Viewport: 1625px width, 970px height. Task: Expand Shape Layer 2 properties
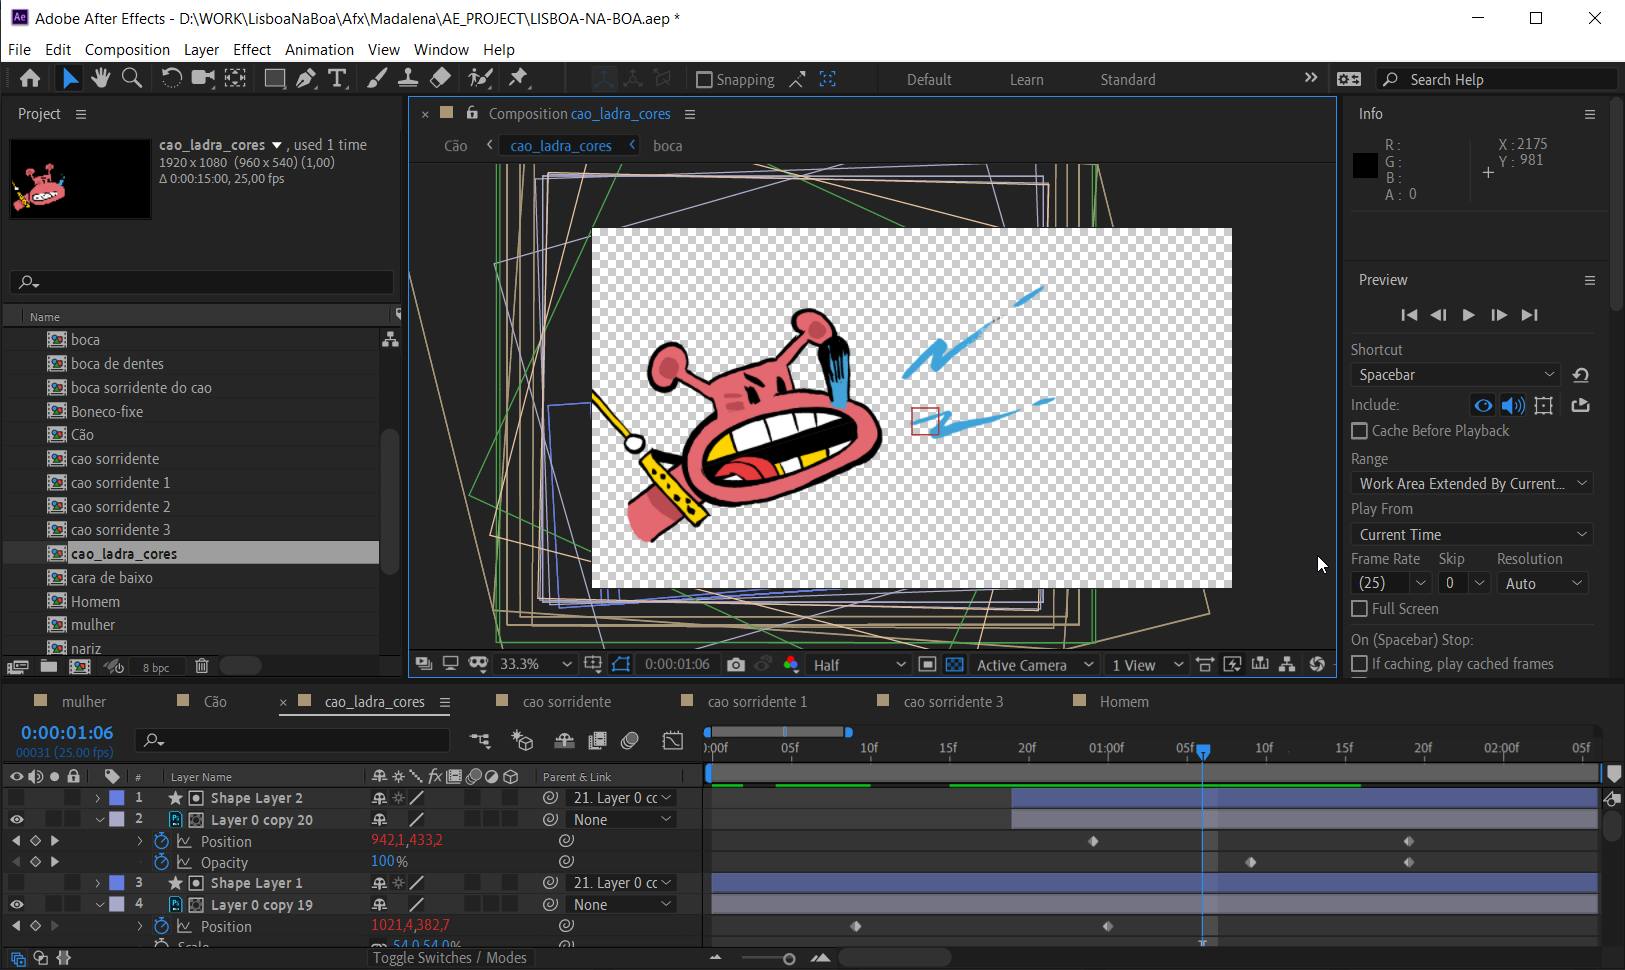[98, 798]
